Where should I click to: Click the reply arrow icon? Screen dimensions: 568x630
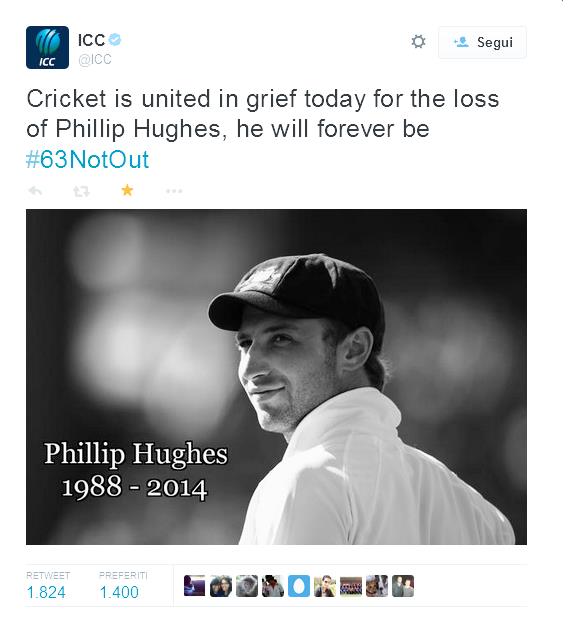(36, 191)
